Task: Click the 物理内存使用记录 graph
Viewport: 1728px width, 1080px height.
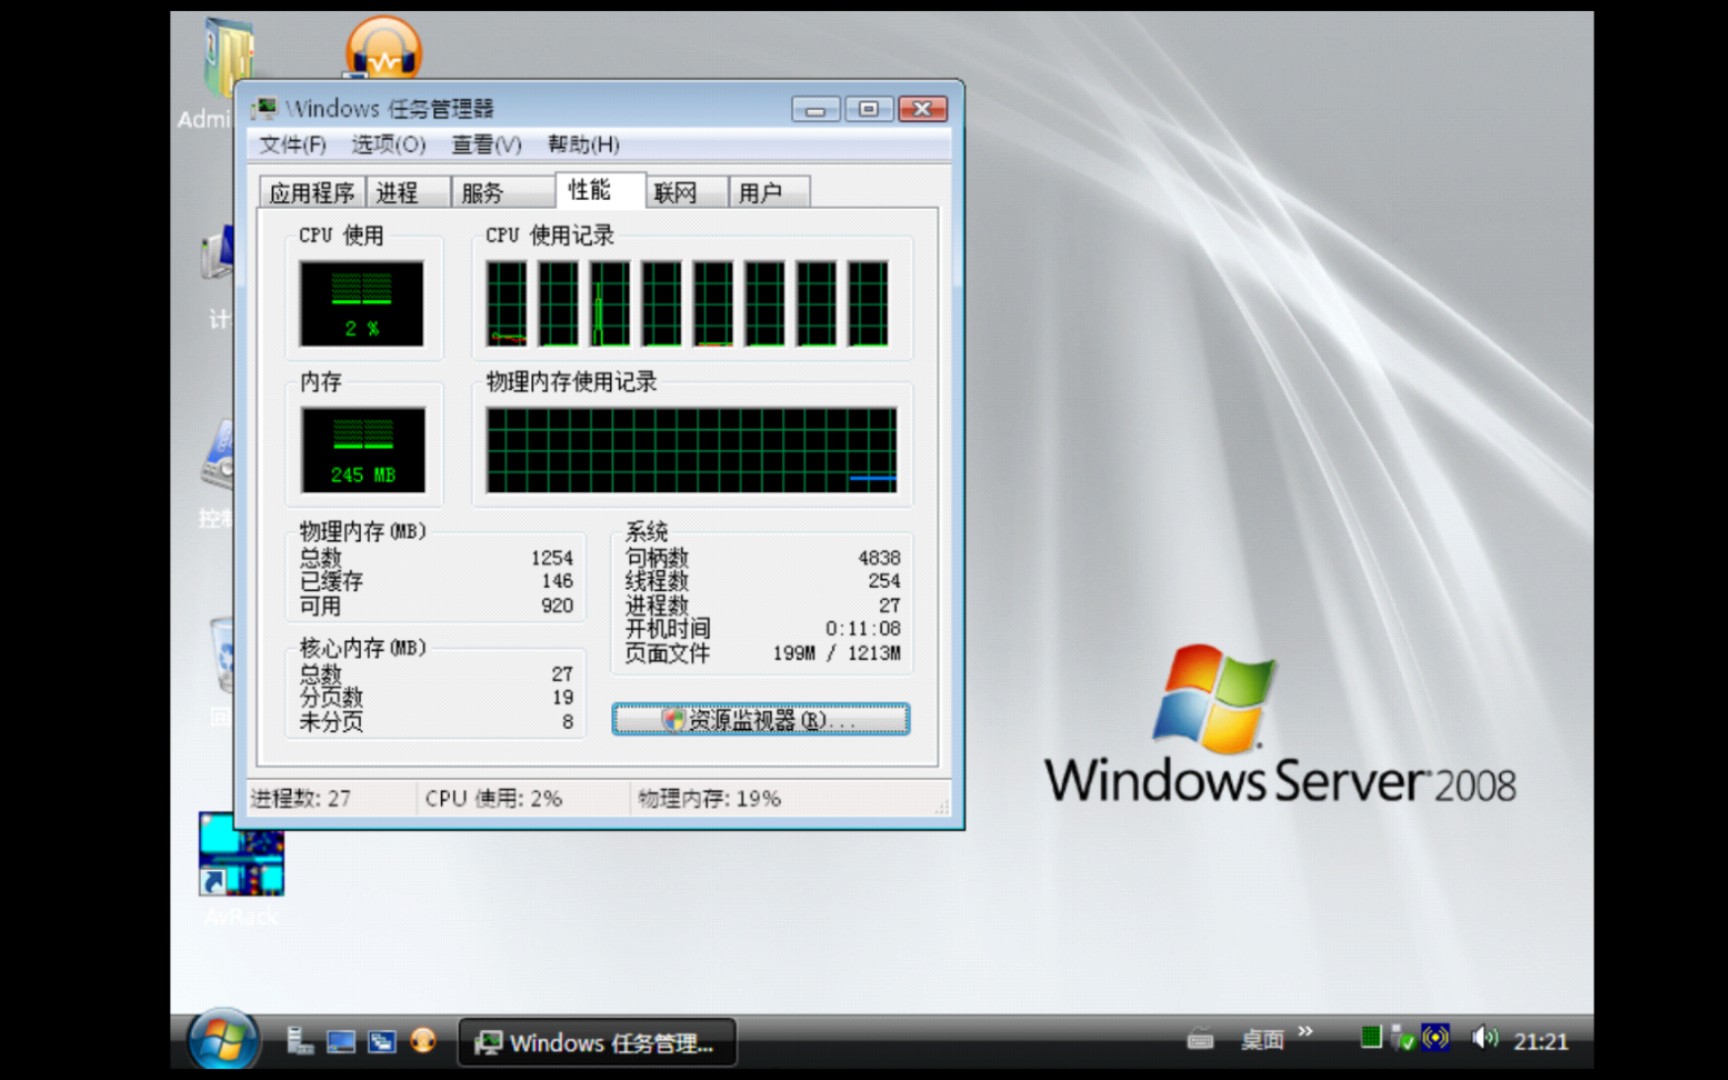Action: click(x=691, y=450)
